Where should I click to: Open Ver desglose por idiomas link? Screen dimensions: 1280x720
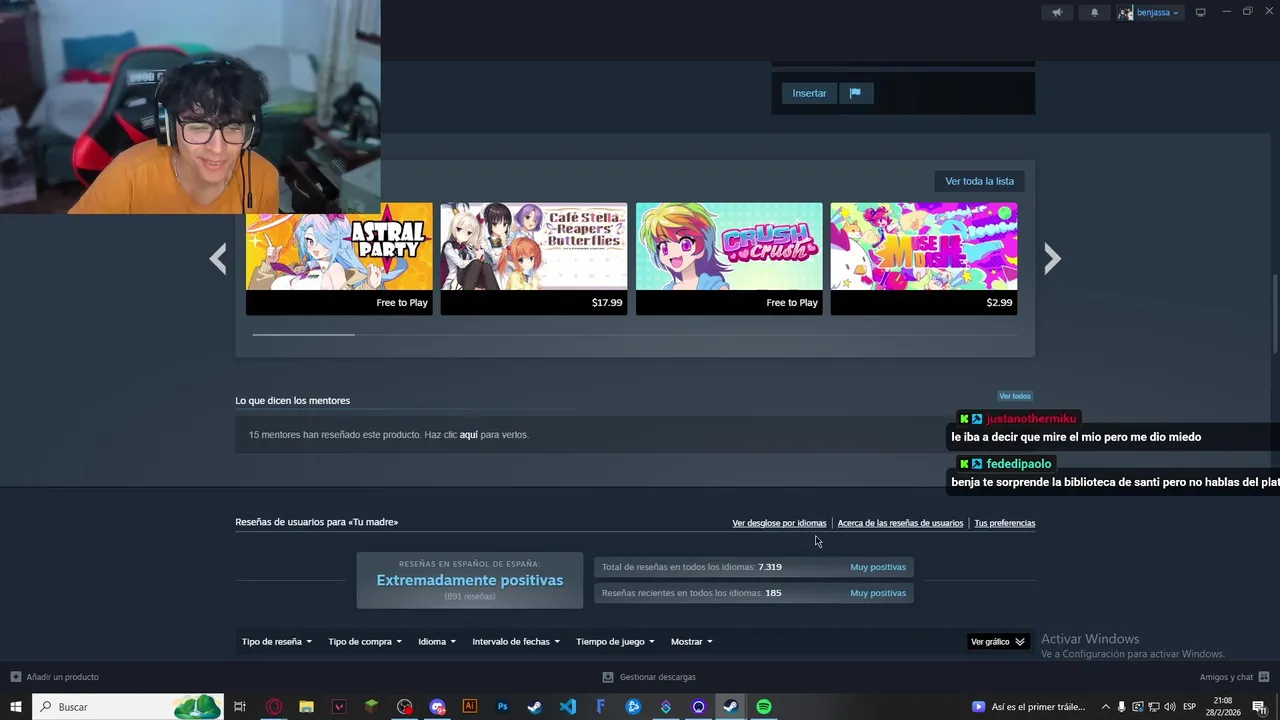tap(779, 523)
